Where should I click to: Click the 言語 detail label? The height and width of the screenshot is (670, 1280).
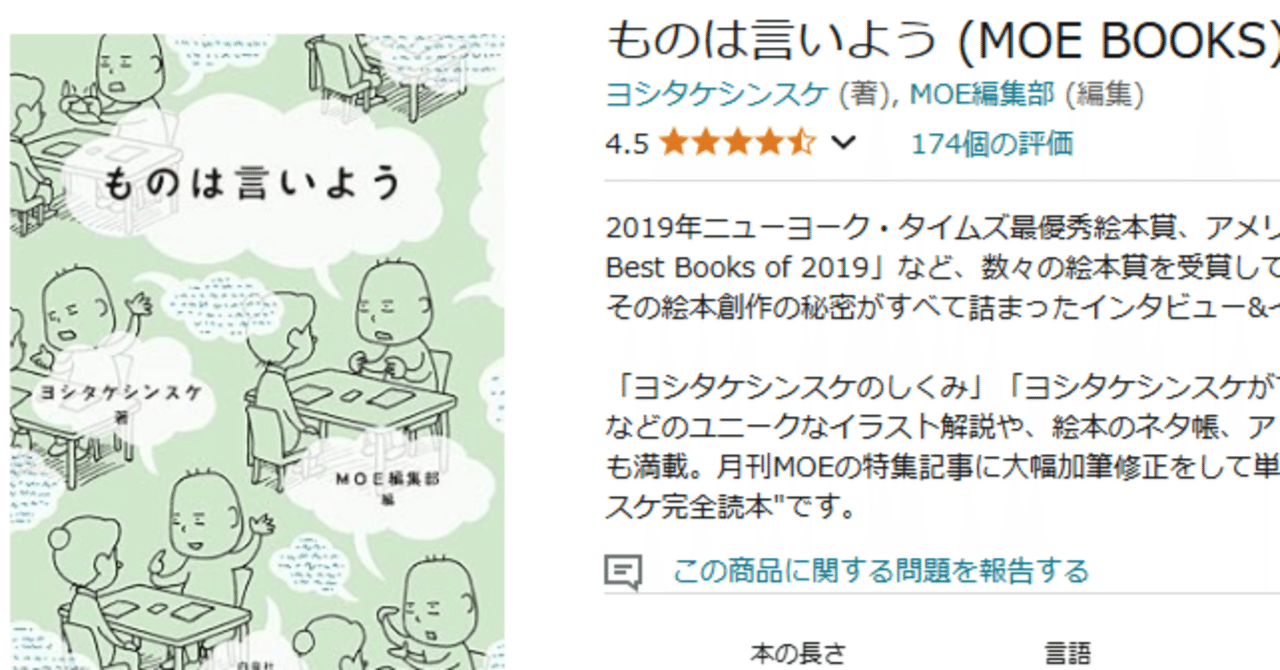[x=1068, y=654]
